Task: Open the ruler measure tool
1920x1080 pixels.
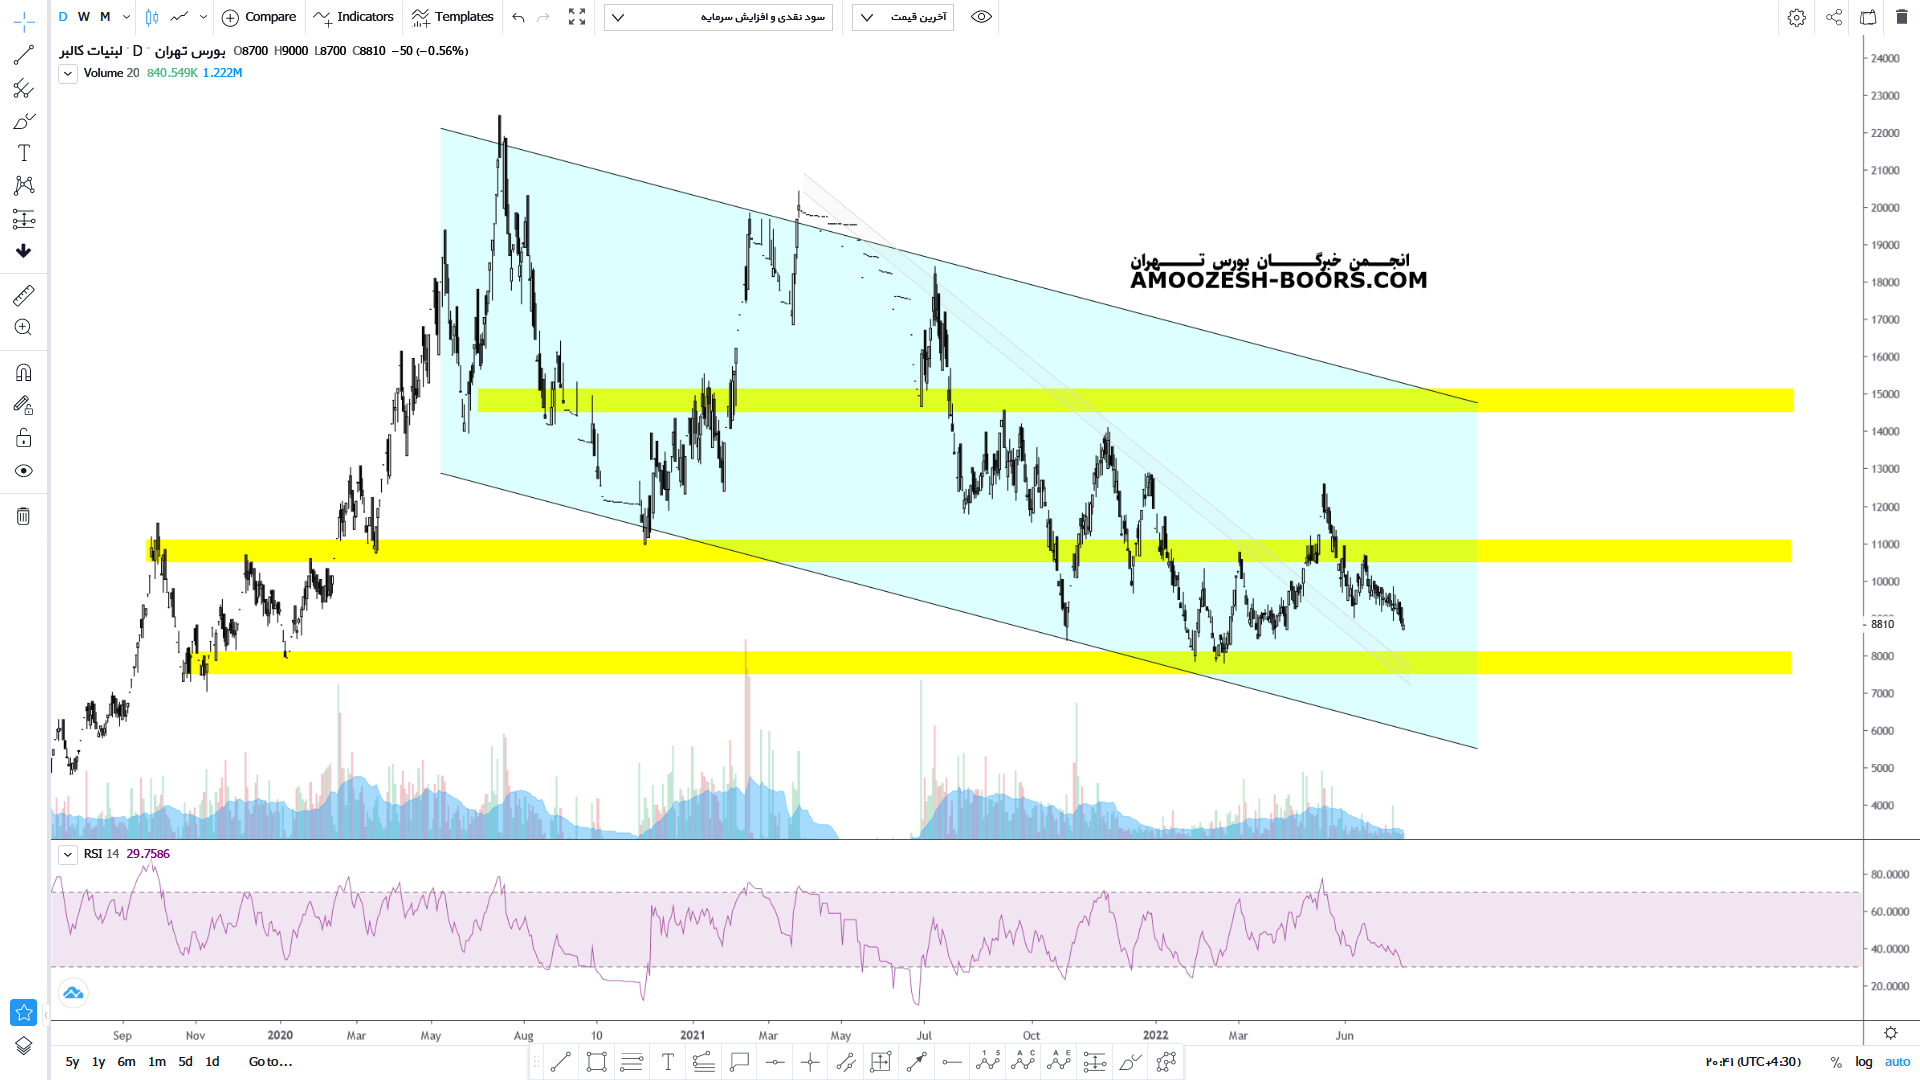Action: click(24, 295)
